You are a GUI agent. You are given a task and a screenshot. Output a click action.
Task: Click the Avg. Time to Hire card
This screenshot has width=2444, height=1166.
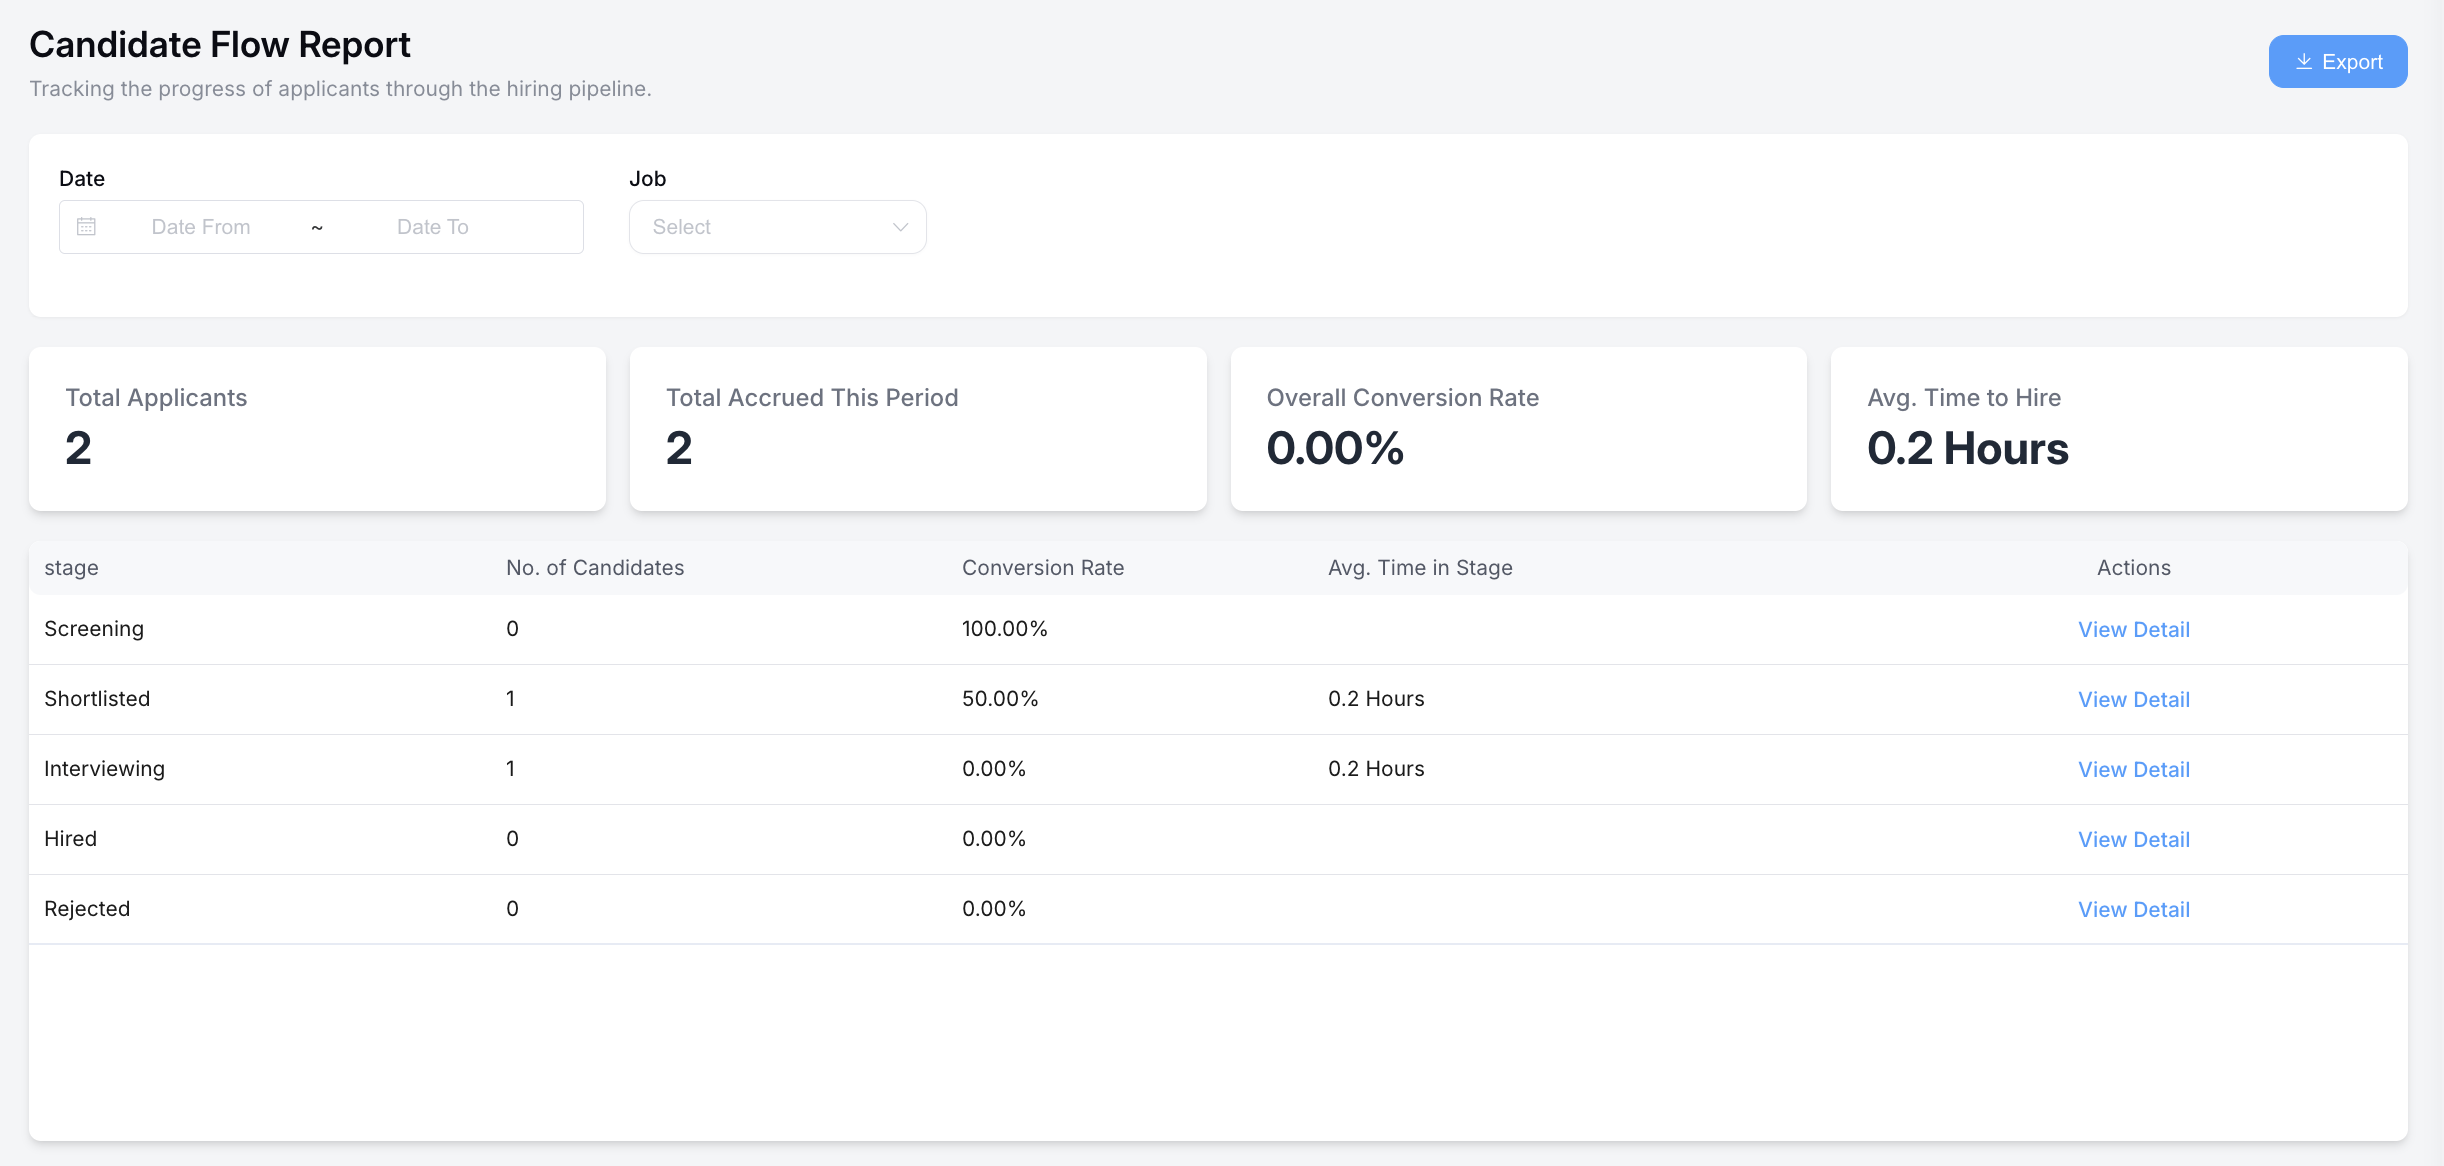click(2118, 429)
